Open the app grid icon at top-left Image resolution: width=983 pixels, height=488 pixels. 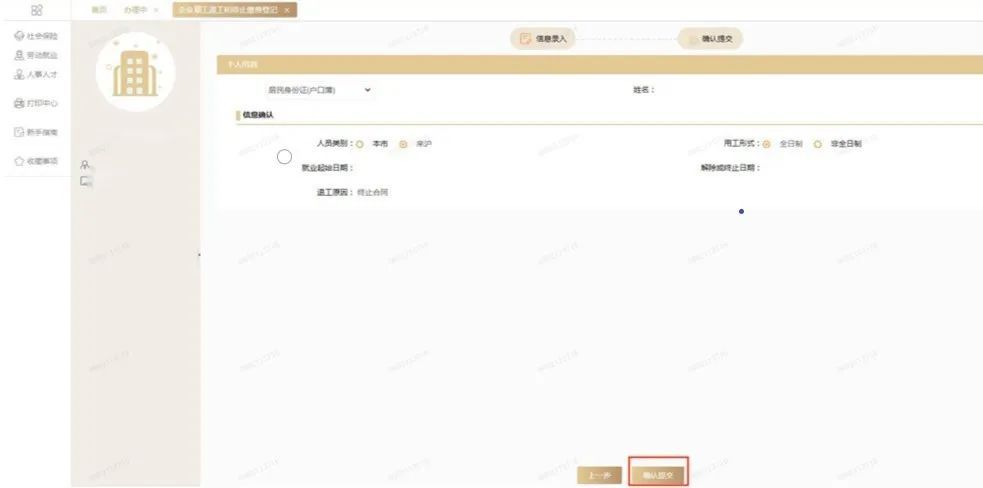coord(36,10)
